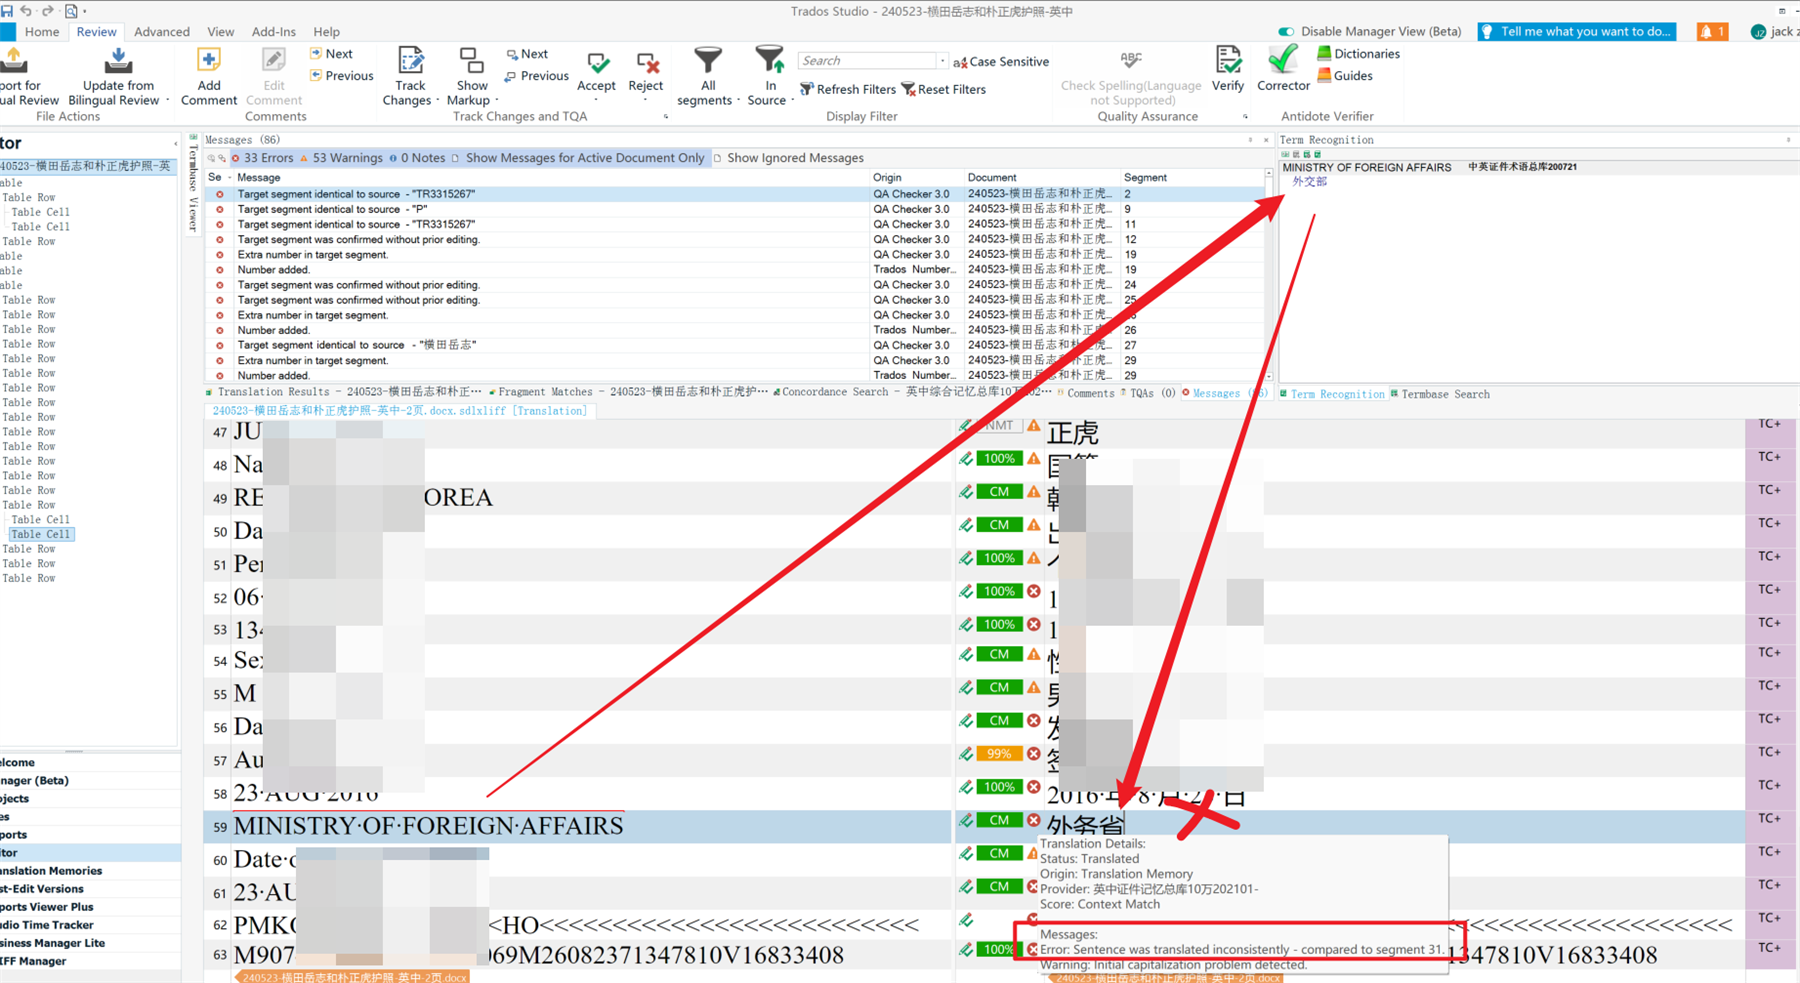
Task: Click the Search field in Display Filter
Action: click(866, 61)
